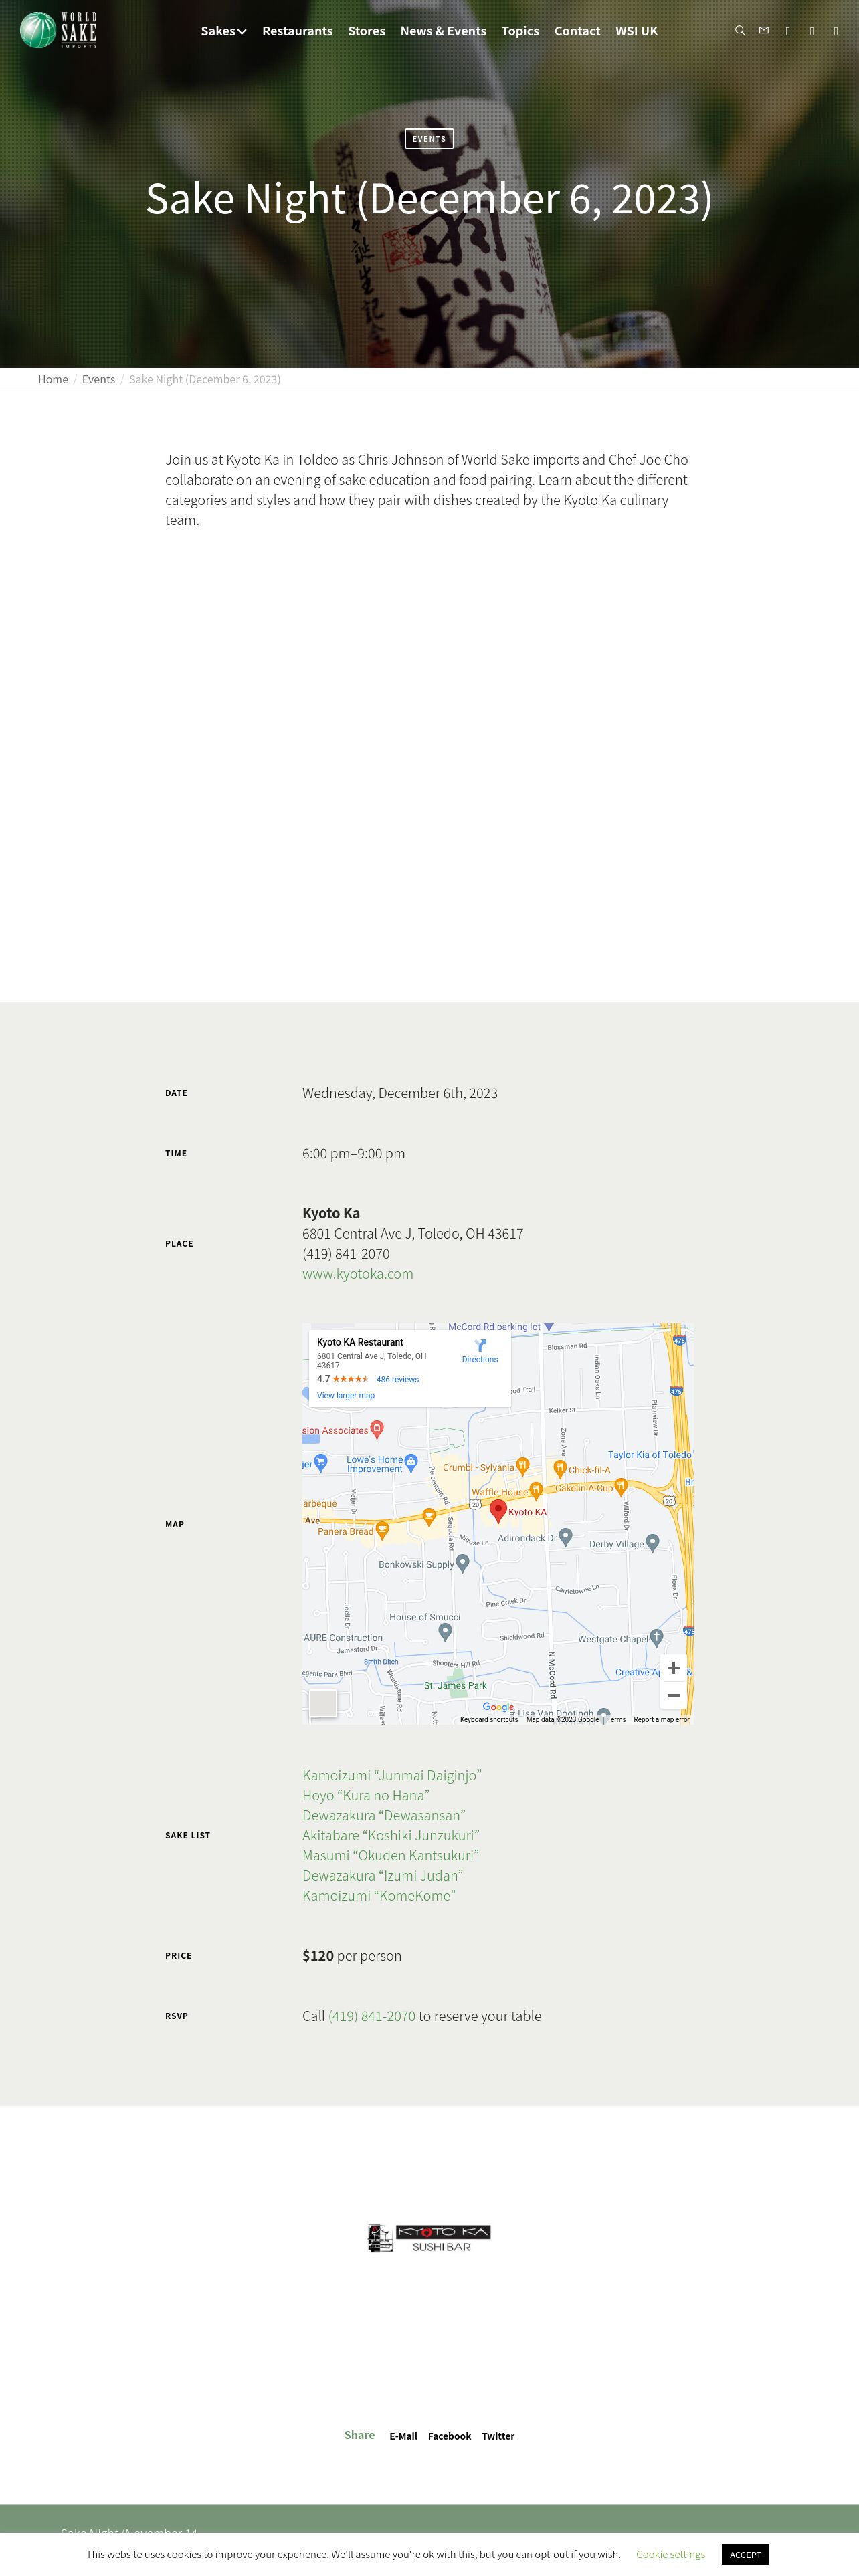Toggle map satellite layer thumbnail
Viewport: 859px width, 2576px height.
tap(323, 1703)
